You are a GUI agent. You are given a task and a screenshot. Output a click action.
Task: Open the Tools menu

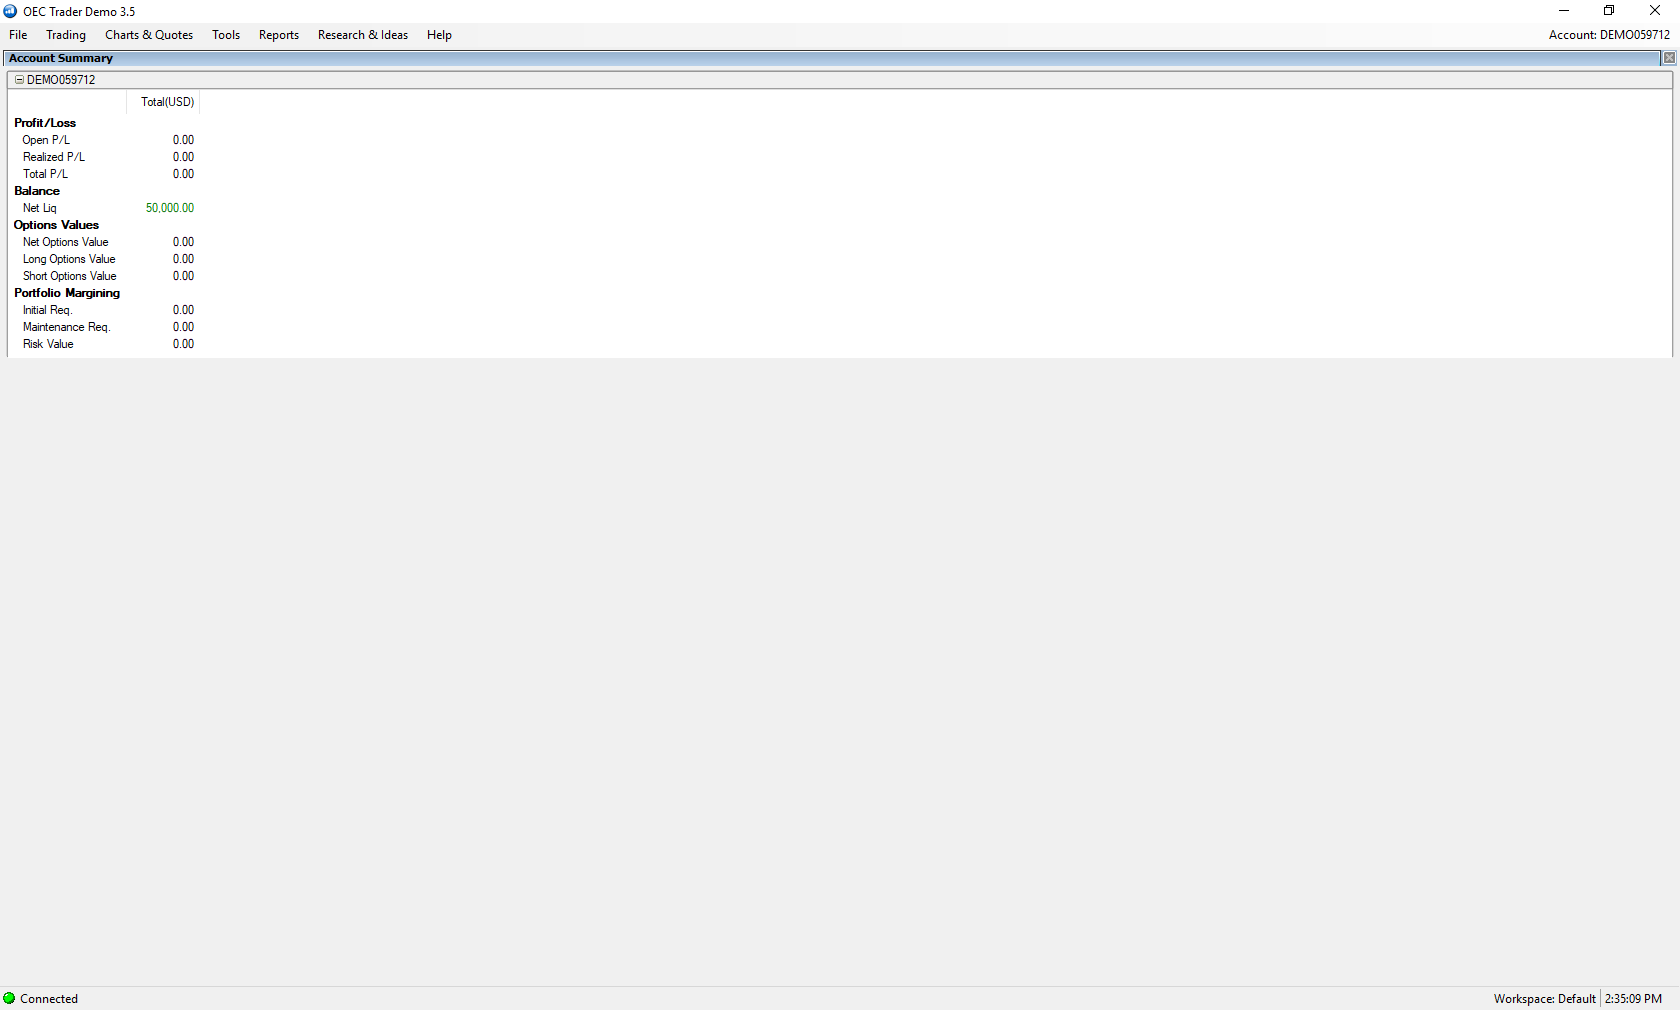click(226, 35)
